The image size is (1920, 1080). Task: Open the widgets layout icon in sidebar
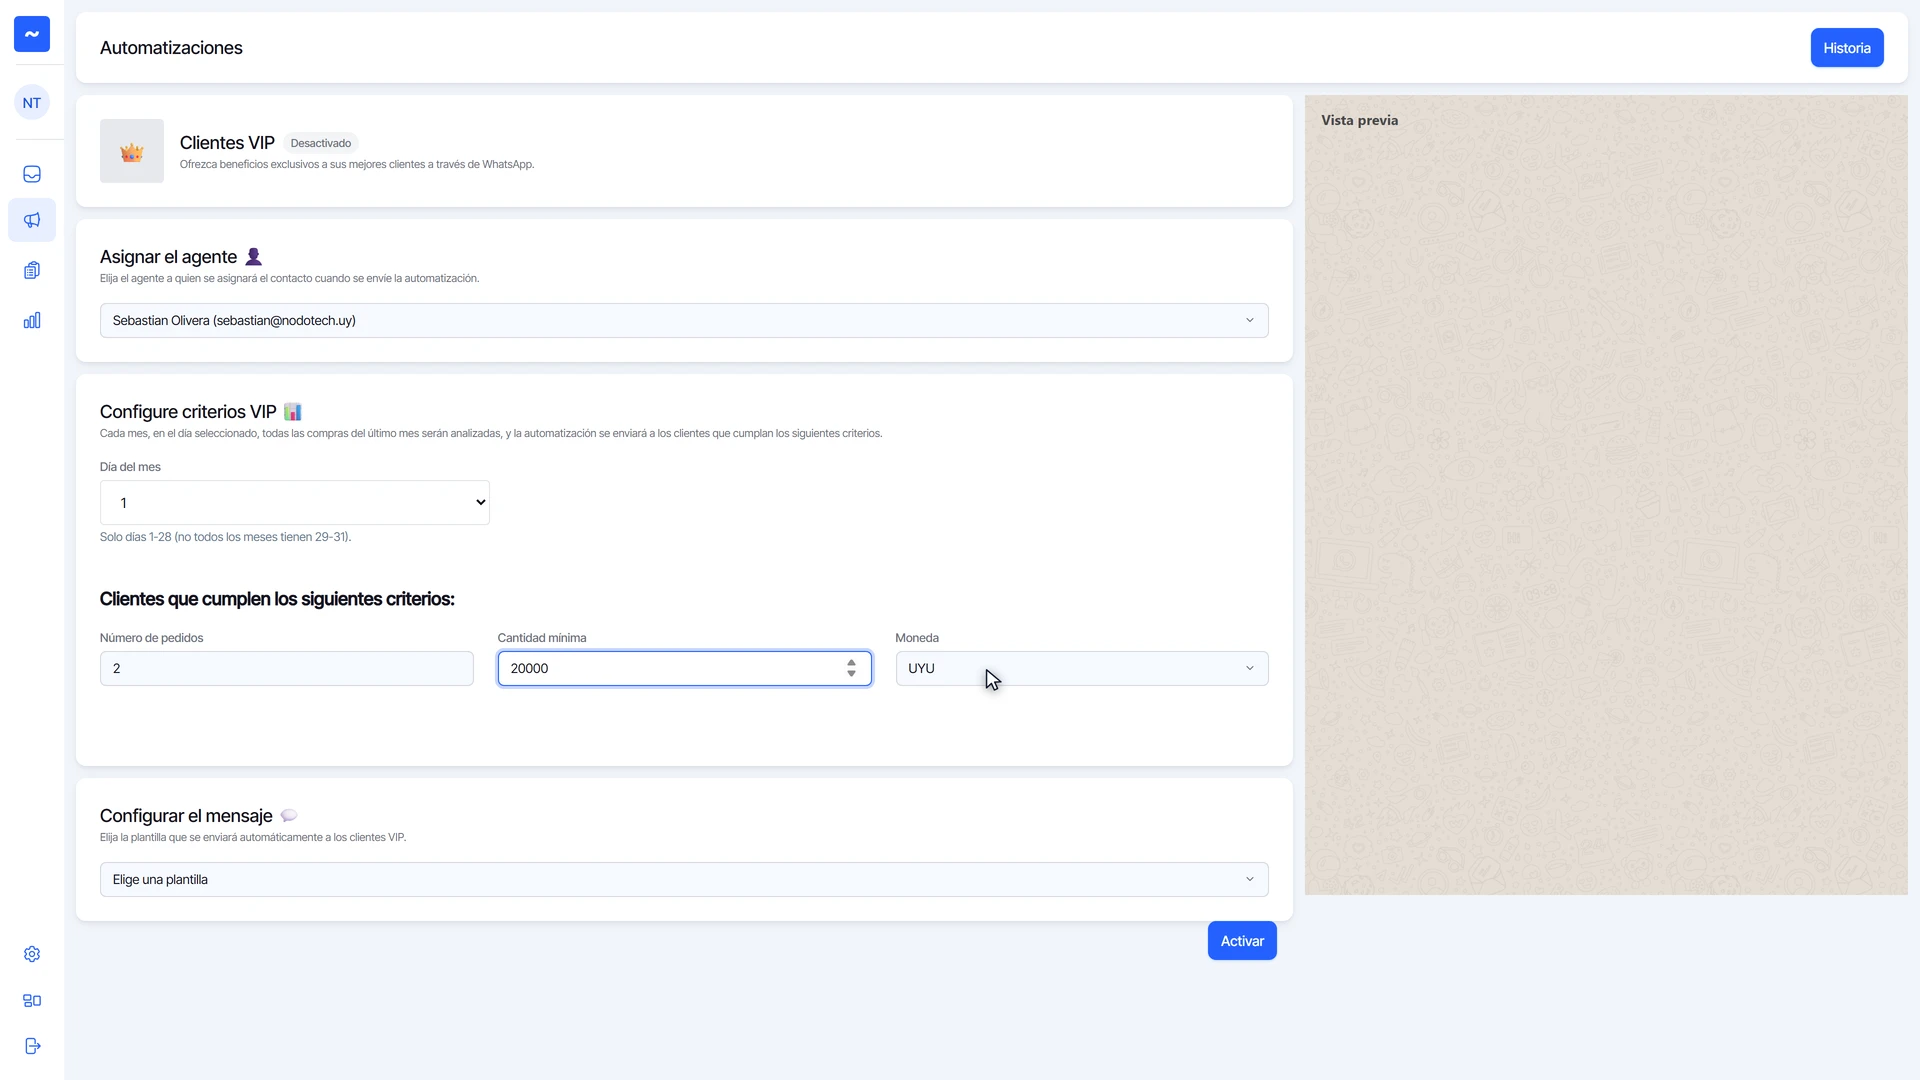(32, 1000)
